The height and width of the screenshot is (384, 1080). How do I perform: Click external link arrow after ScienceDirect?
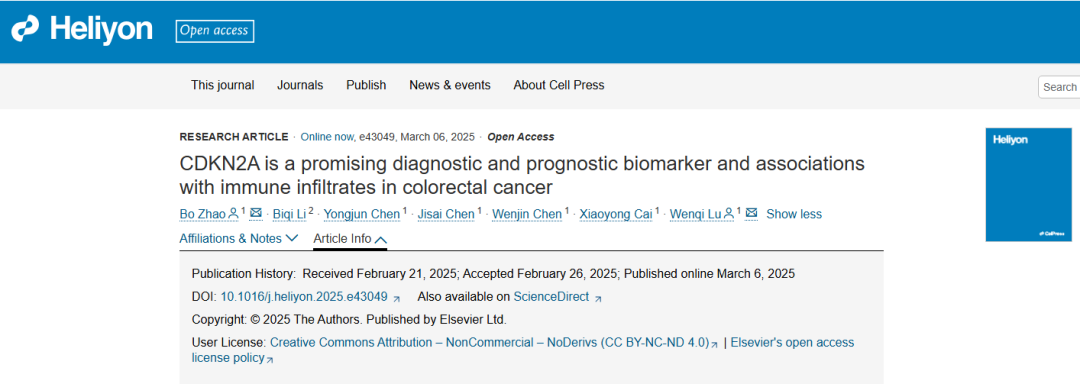(598, 299)
